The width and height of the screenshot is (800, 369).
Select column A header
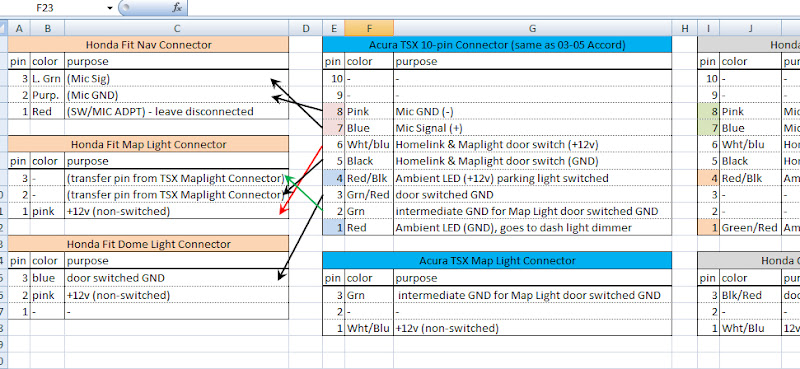(x=19, y=29)
